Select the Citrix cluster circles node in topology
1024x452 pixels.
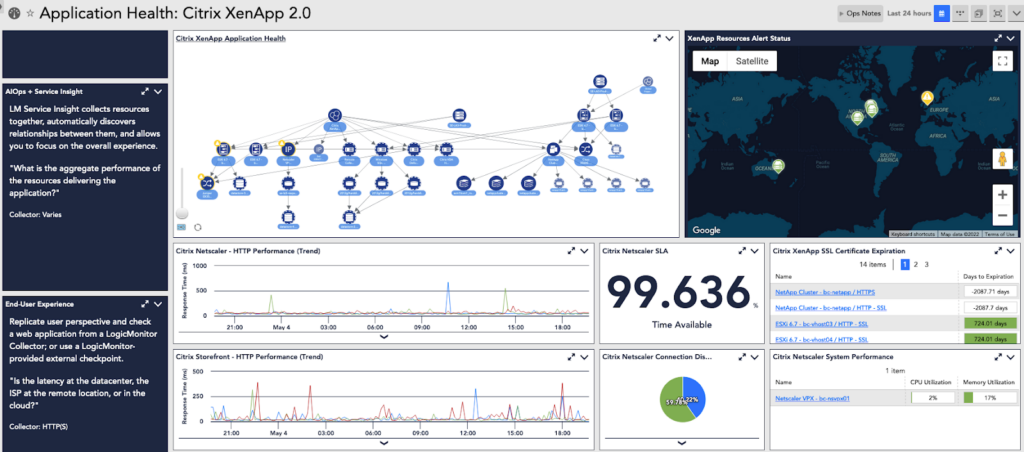tap(335, 116)
